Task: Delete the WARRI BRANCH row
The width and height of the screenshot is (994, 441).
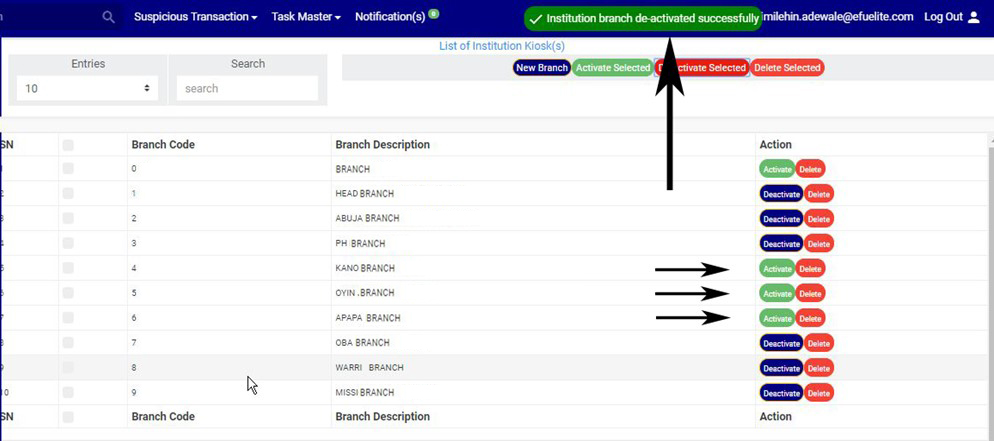Action: [x=818, y=368]
